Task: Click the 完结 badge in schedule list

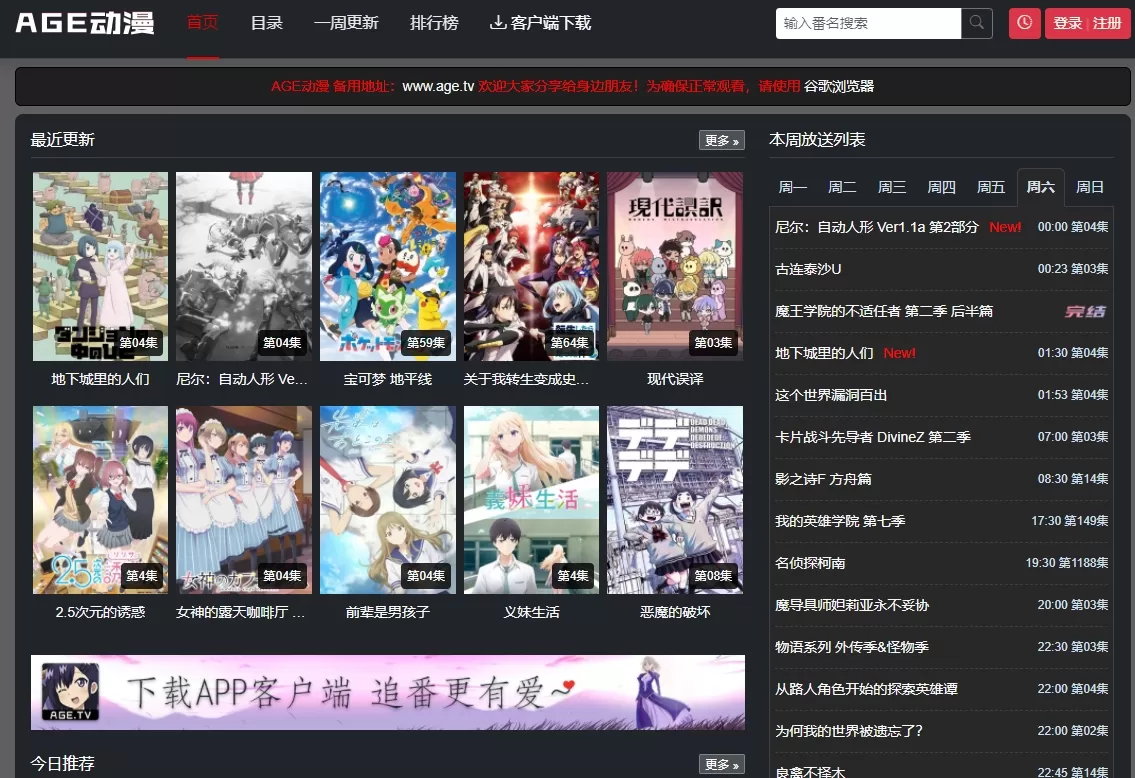Action: click(1085, 312)
